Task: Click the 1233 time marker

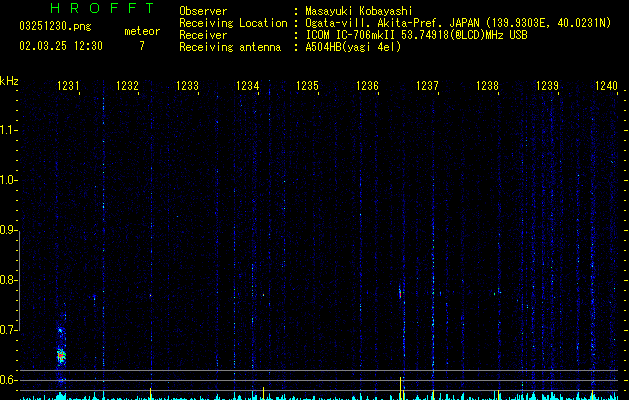Action: click(187, 85)
